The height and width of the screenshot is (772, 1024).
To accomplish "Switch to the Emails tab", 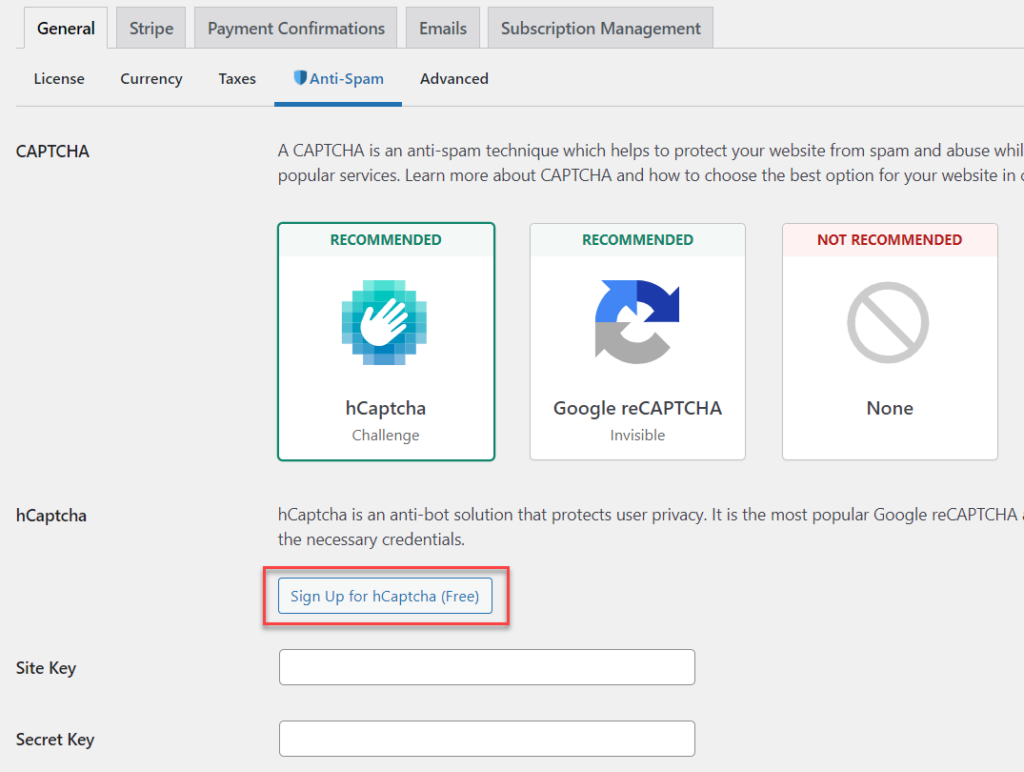I will (x=442, y=27).
